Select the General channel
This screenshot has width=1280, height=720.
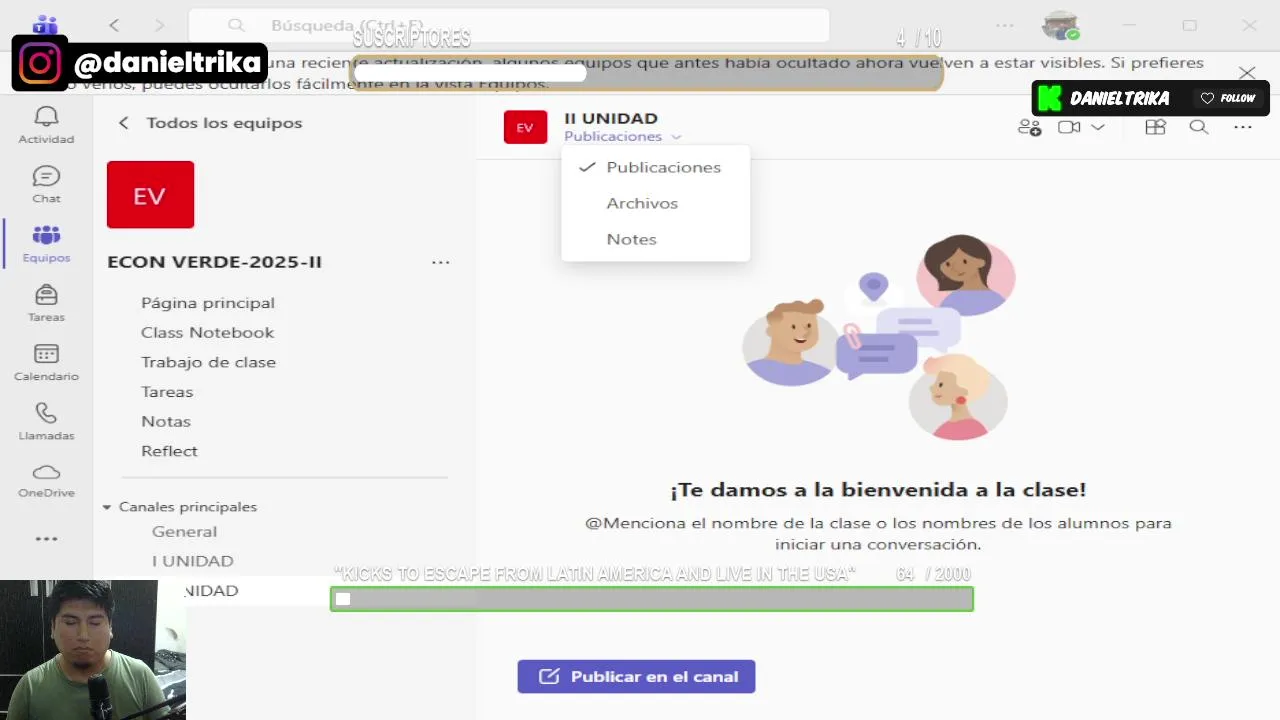[x=184, y=532]
